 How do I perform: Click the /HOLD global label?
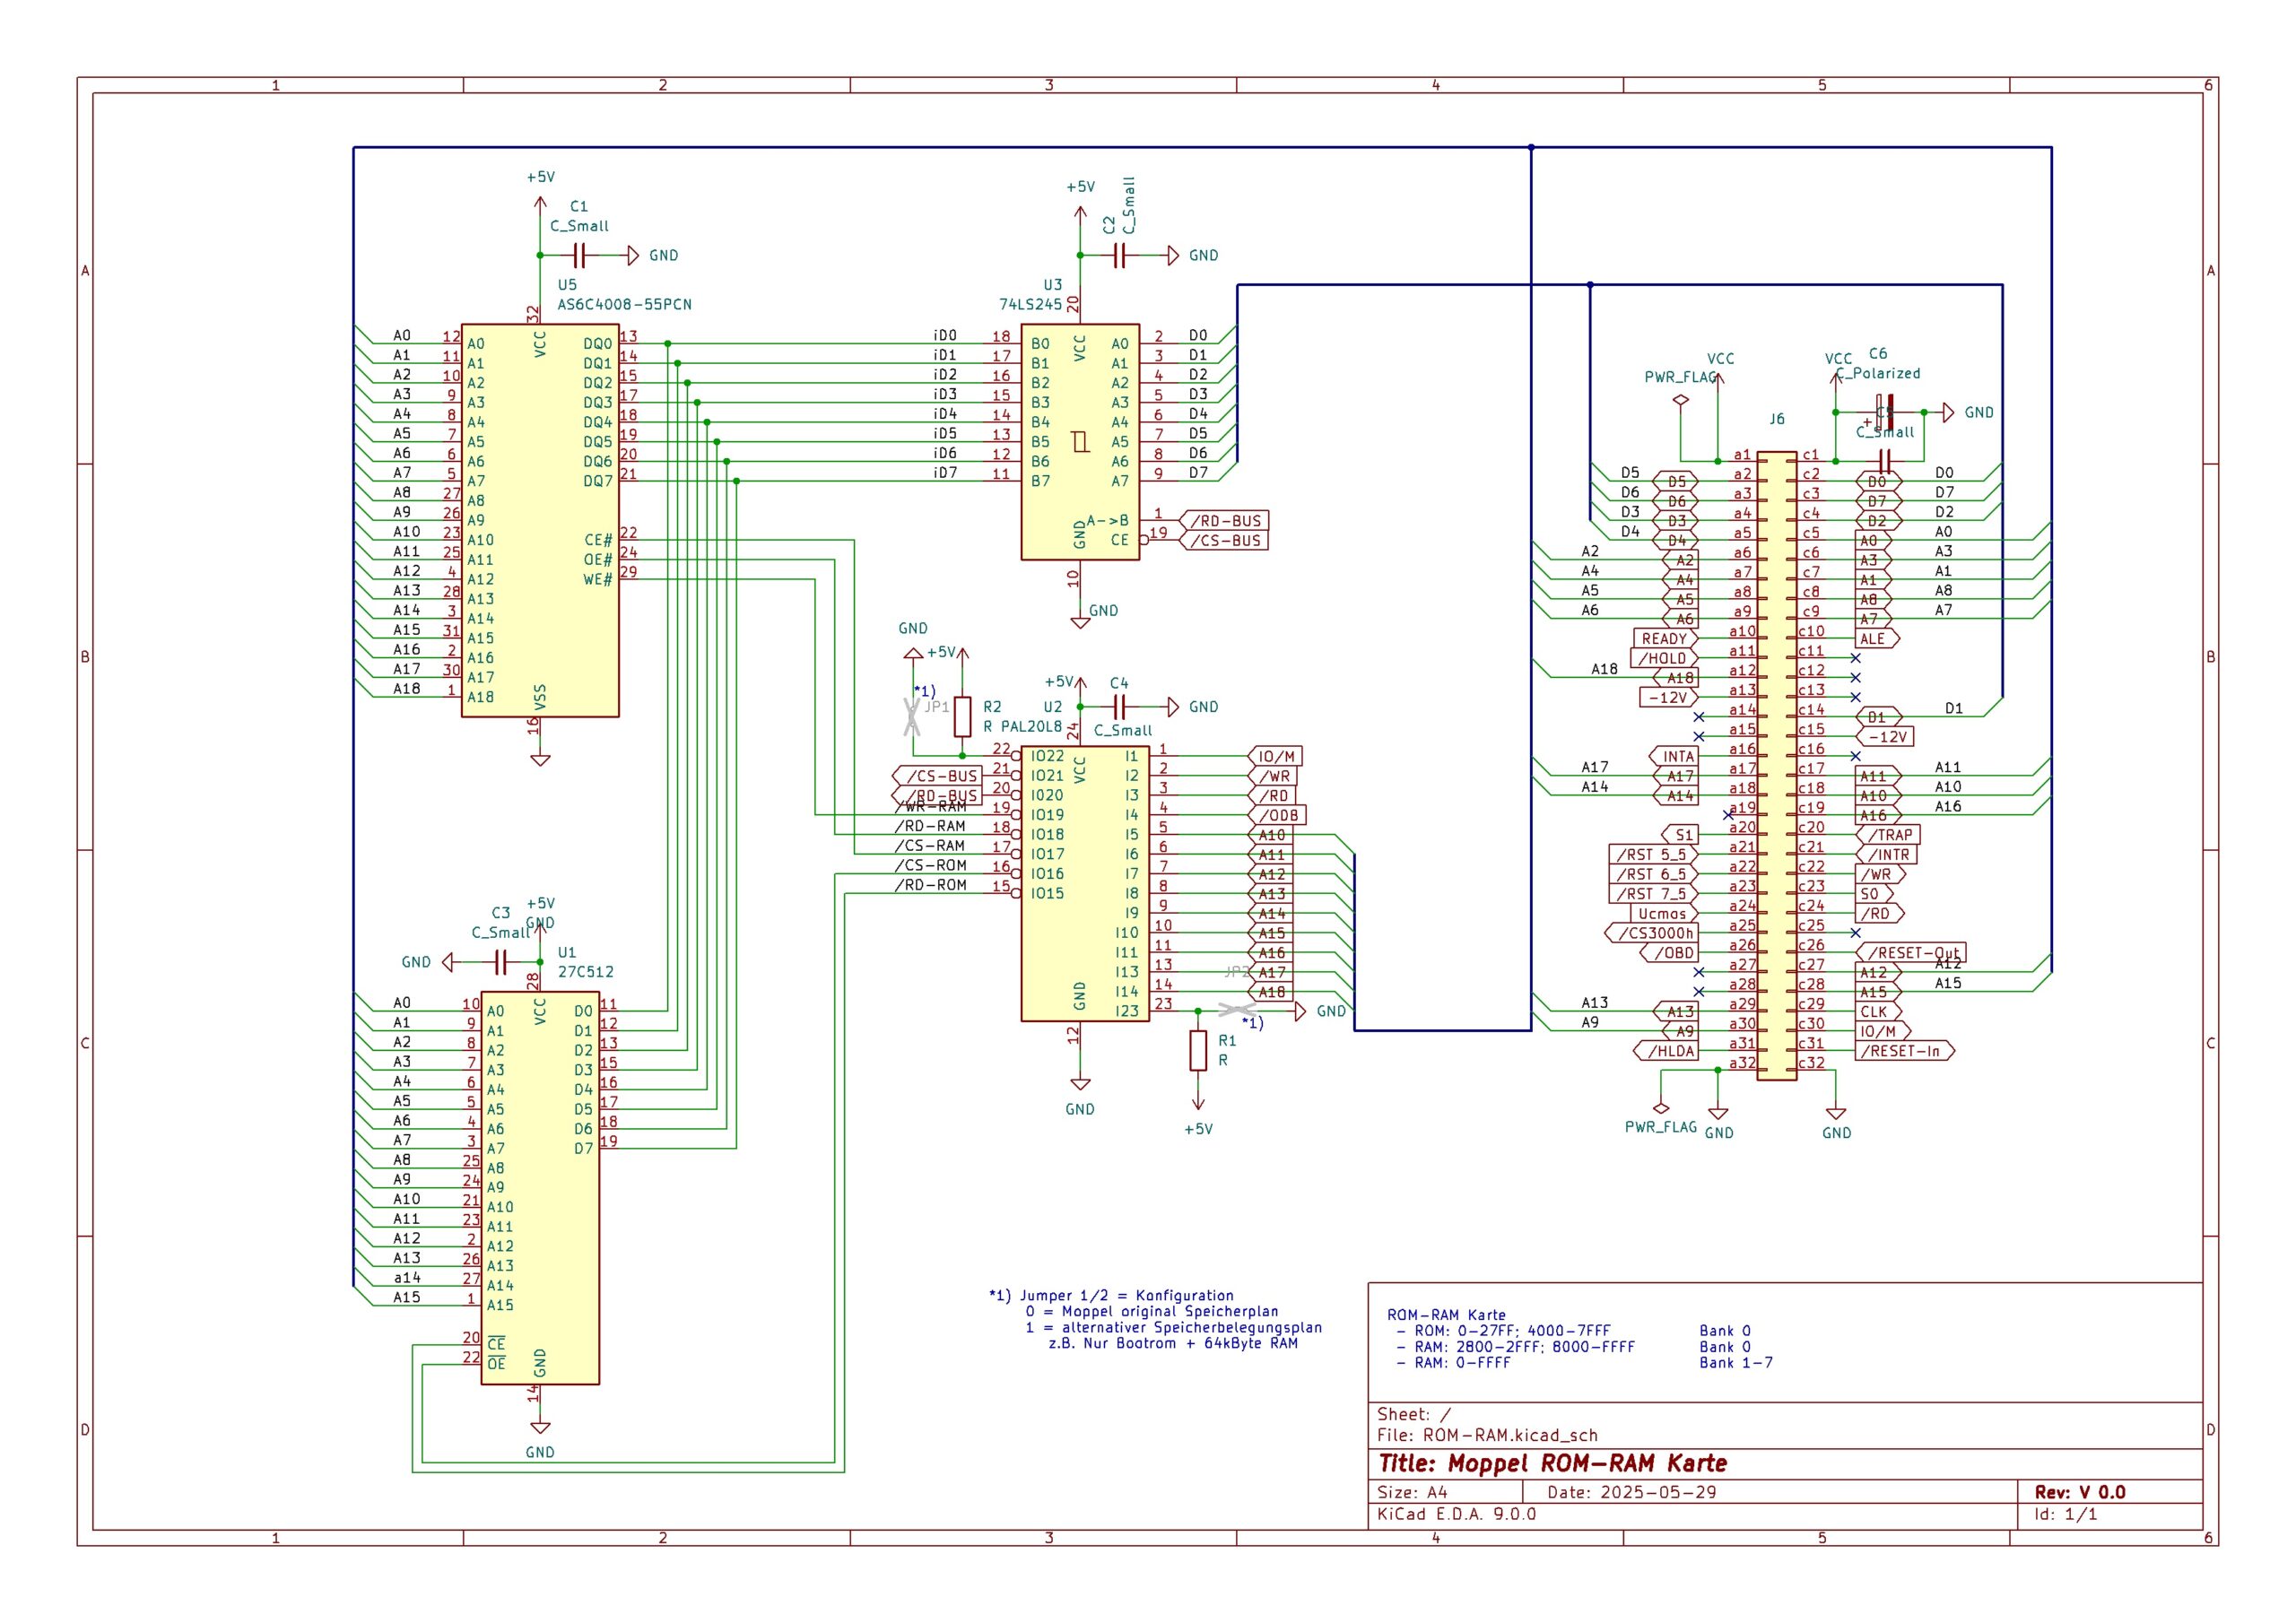(1665, 658)
